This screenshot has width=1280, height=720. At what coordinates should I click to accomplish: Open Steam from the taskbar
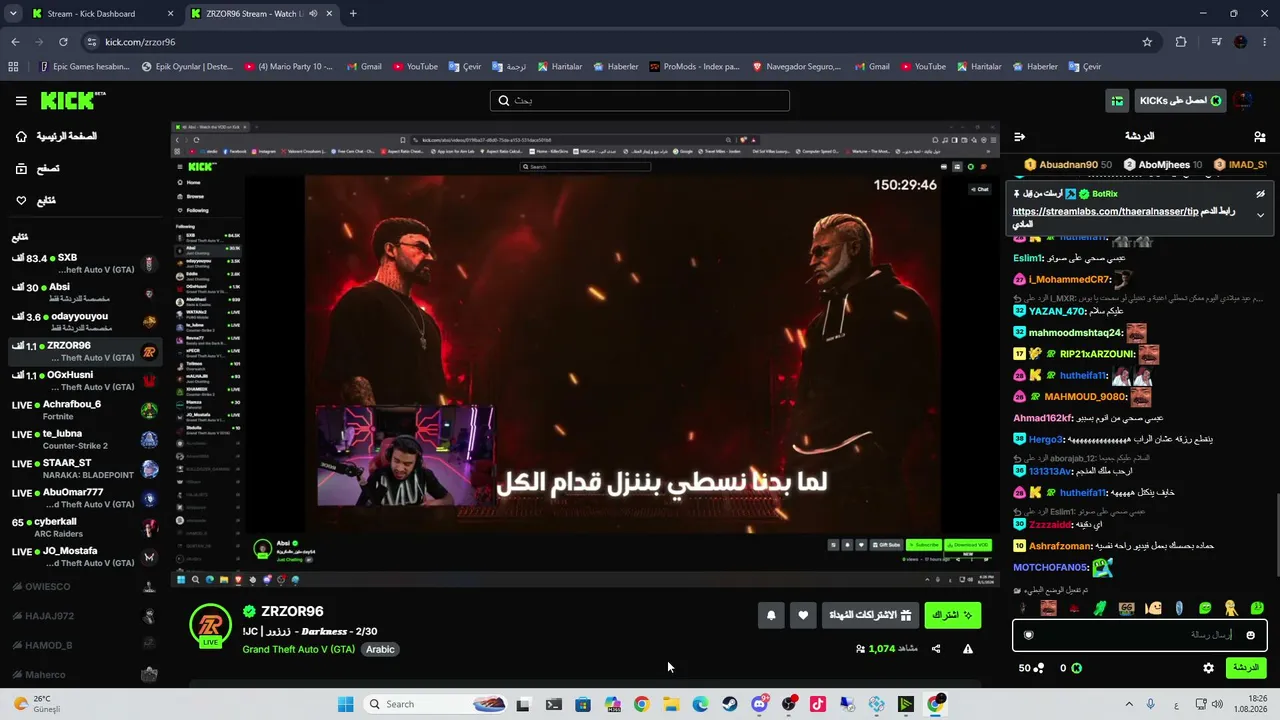click(730, 704)
